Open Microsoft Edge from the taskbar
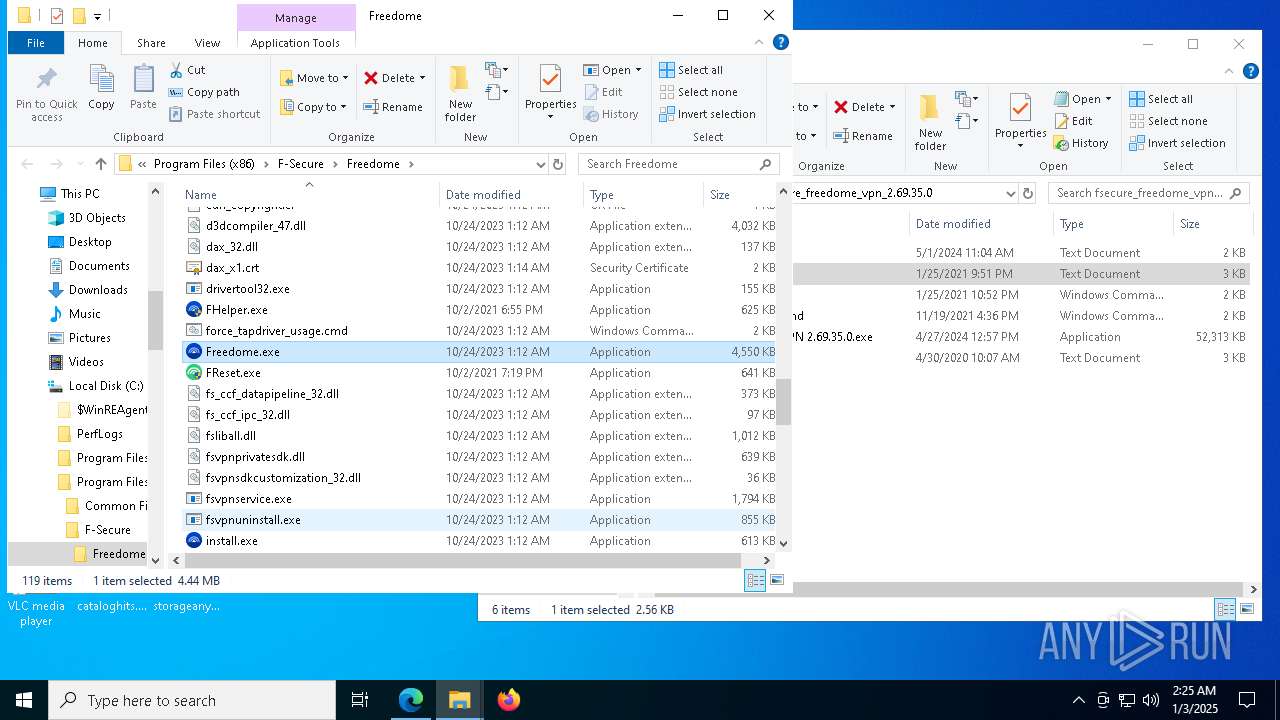The height and width of the screenshot is (720, 1280). click(x=411, y=700)
